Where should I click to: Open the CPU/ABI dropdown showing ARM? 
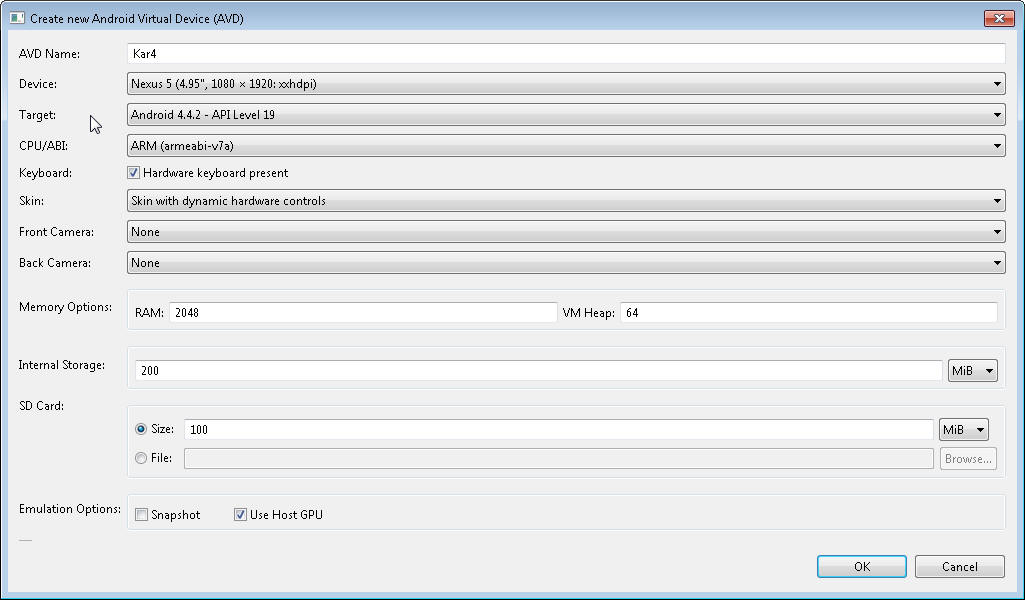pyautogui.click(x=565, y=146)
